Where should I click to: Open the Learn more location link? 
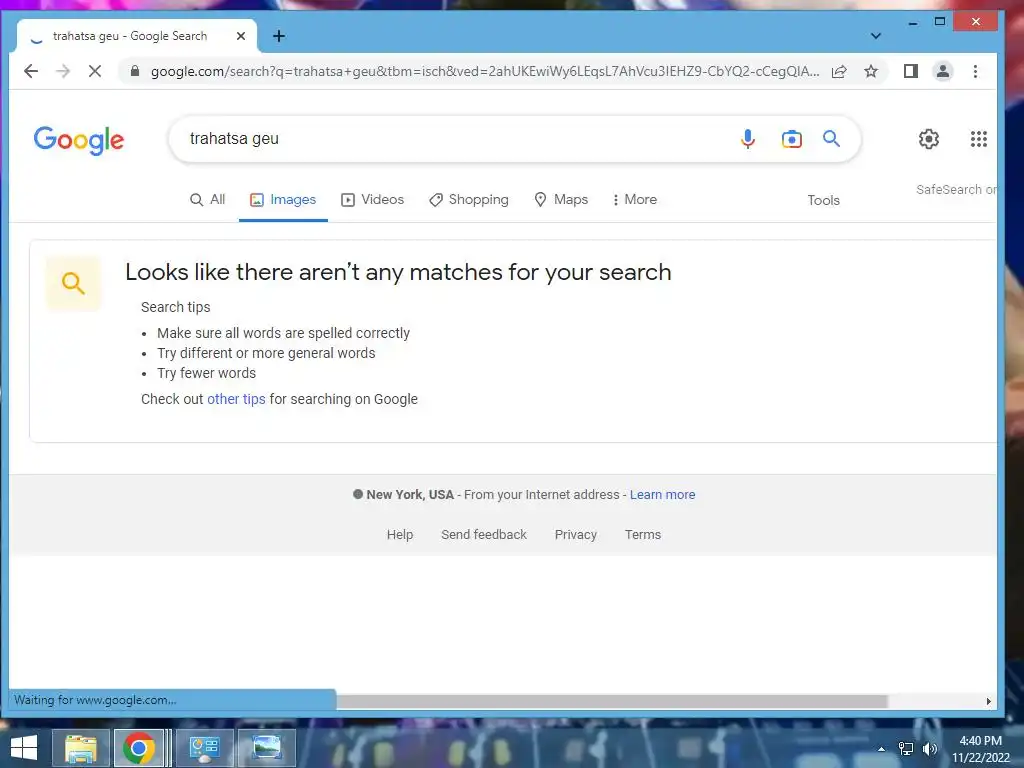pyautogui.click(x=662, y=495)
